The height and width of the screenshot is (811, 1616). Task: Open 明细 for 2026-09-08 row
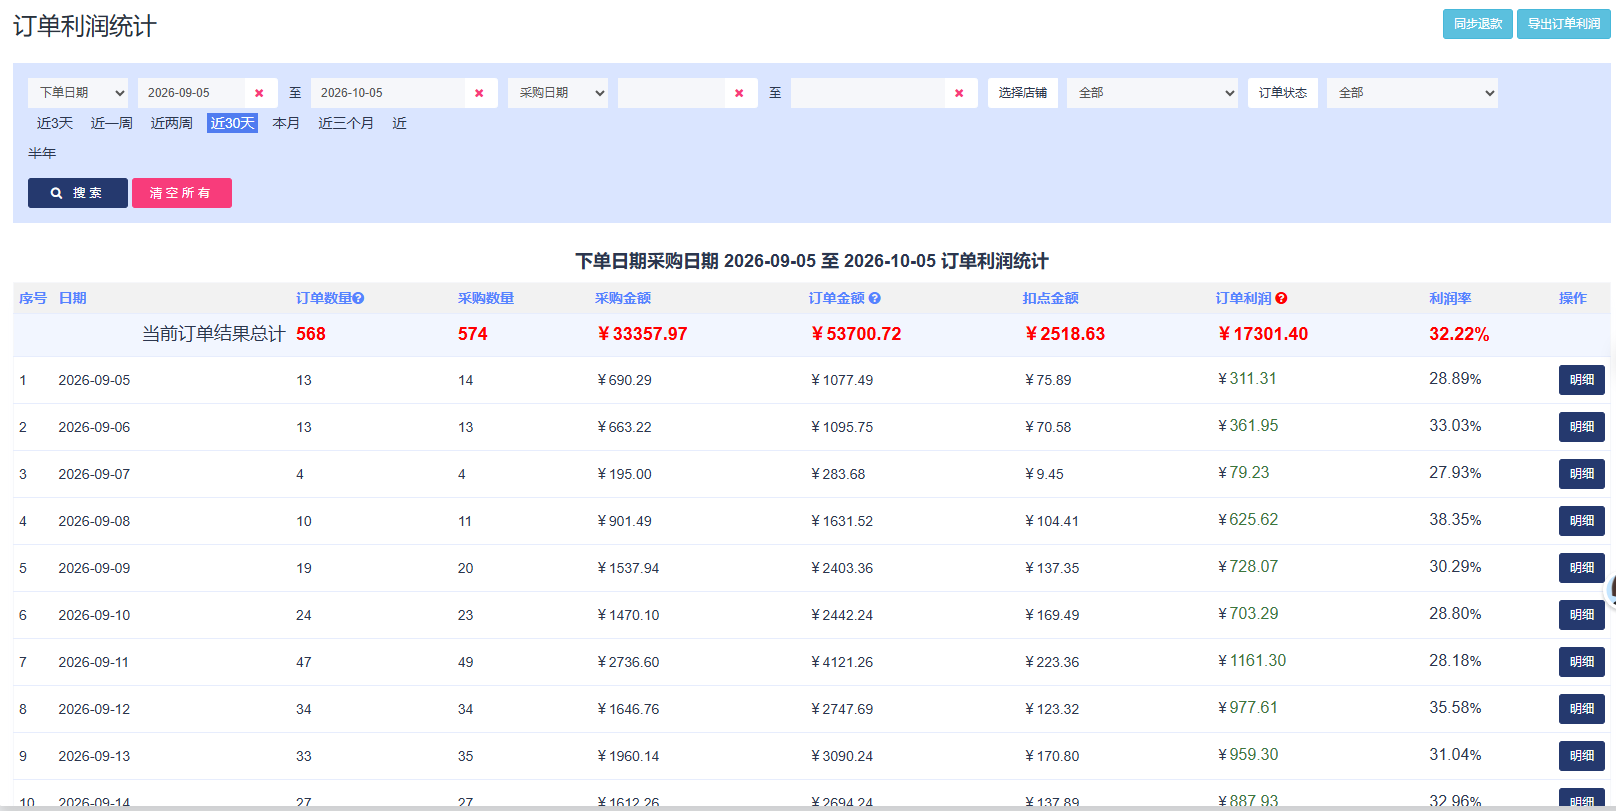coord(1582,521)
